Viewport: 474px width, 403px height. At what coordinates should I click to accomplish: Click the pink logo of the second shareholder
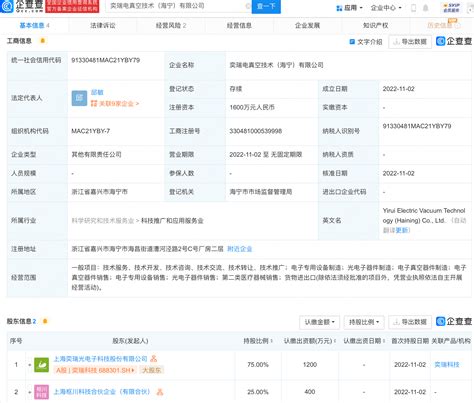pyautogui.click(x=42, y=392)
